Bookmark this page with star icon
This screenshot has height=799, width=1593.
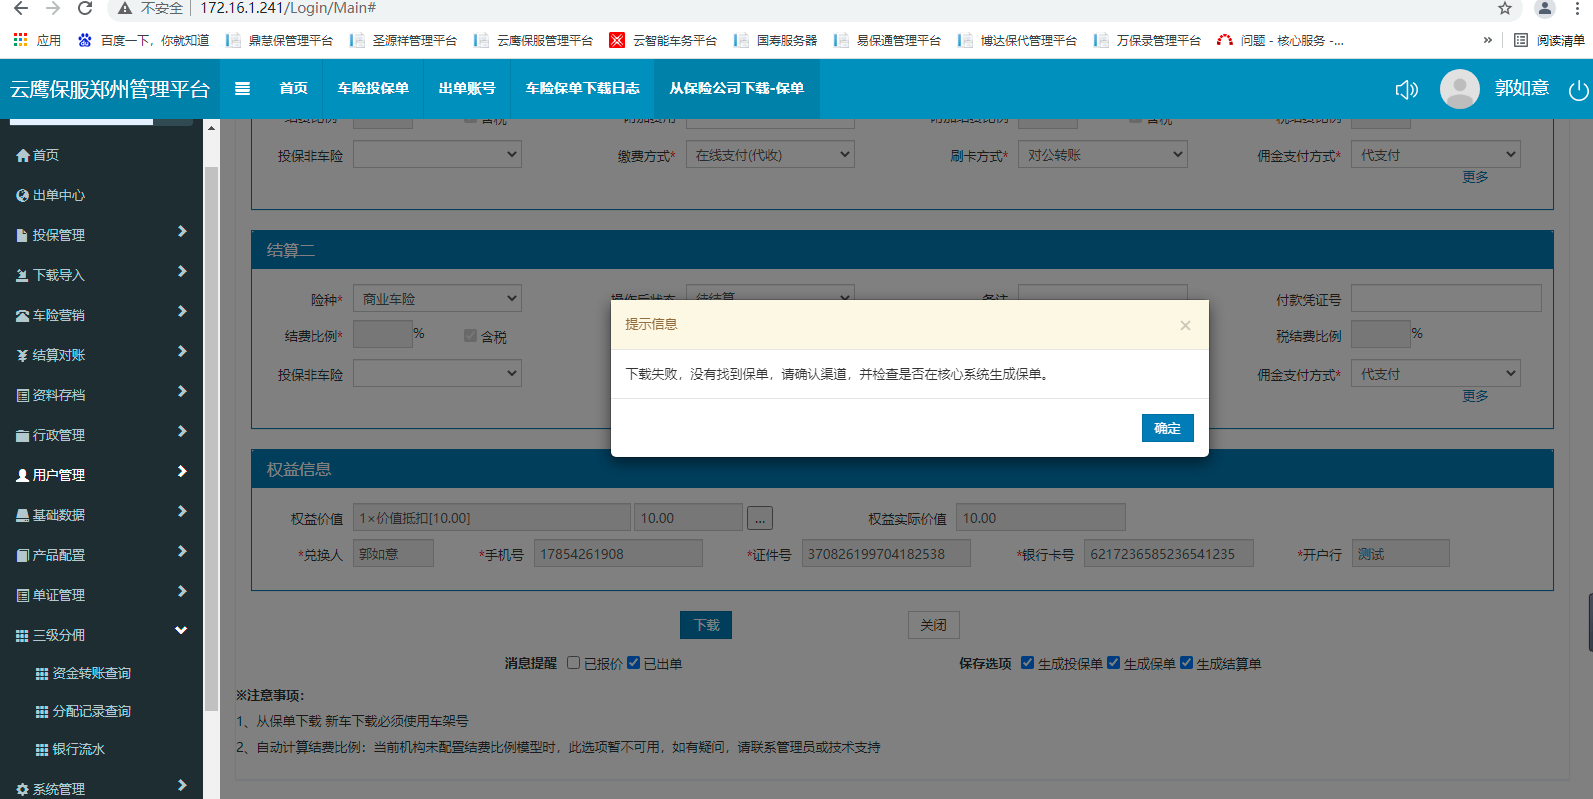point(1504,9)
